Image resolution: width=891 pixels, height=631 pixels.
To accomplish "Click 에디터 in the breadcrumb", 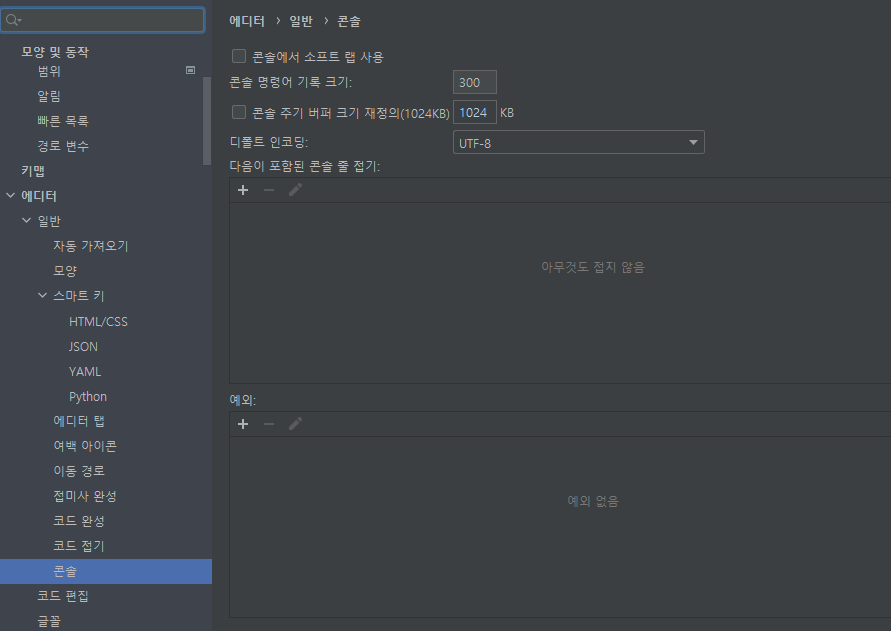I will coord(247,21).
